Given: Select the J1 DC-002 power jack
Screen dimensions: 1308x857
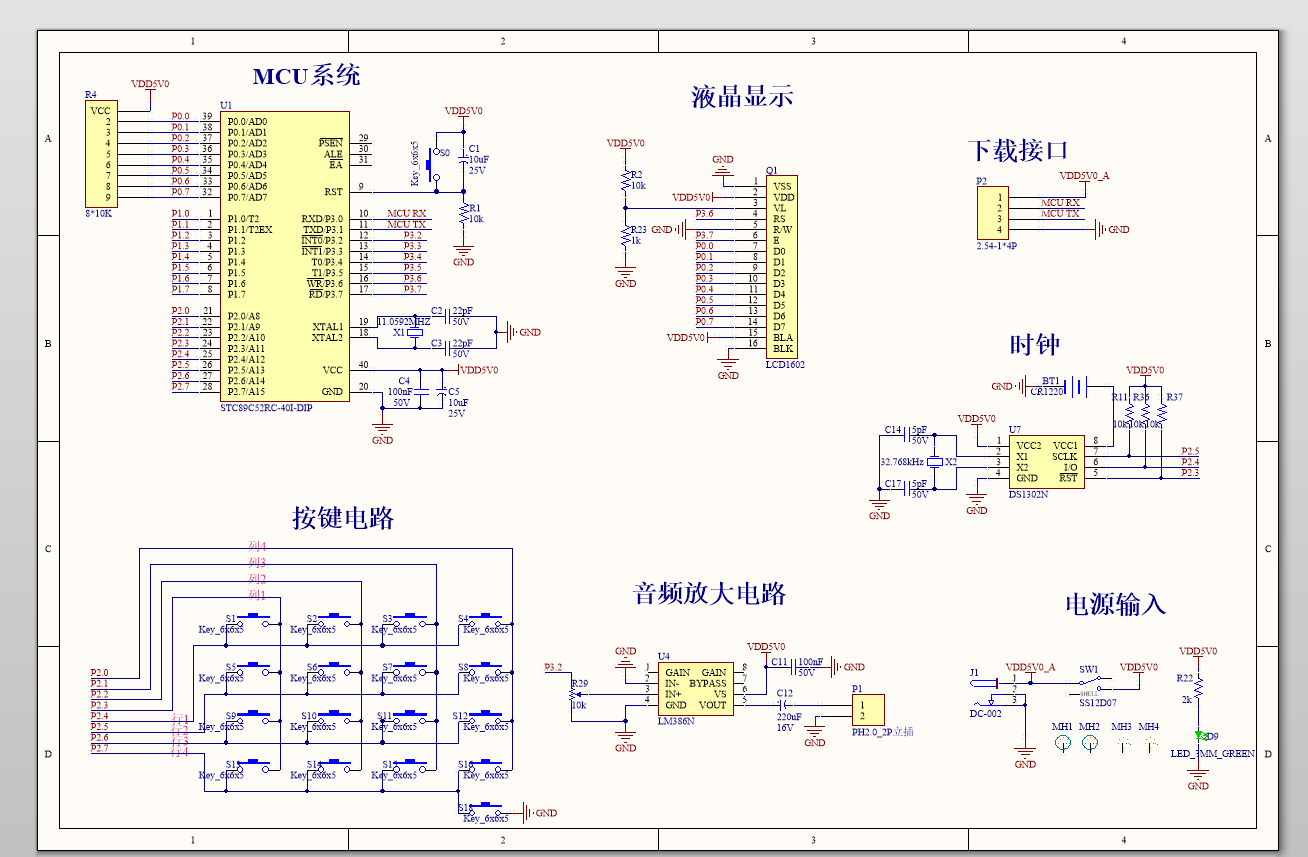Looking at the screenshot, I should 995,690.
